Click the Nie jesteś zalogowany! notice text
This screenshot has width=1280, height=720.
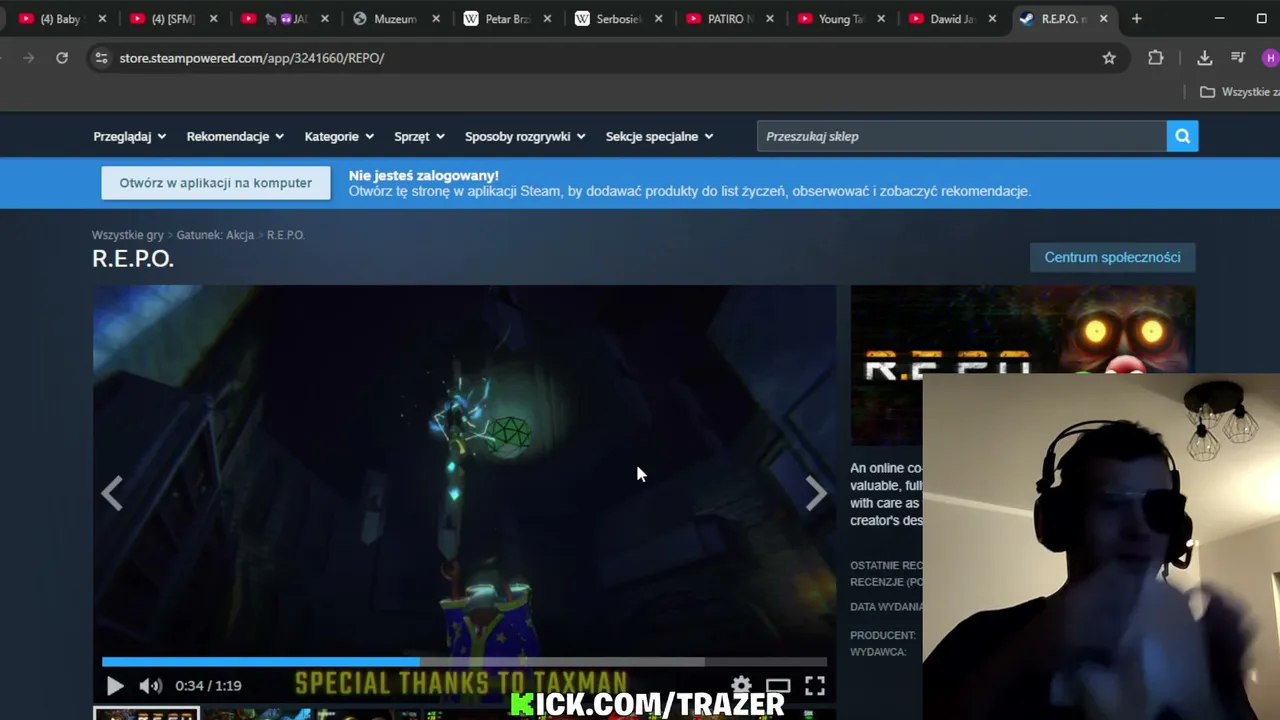(423, 175)
